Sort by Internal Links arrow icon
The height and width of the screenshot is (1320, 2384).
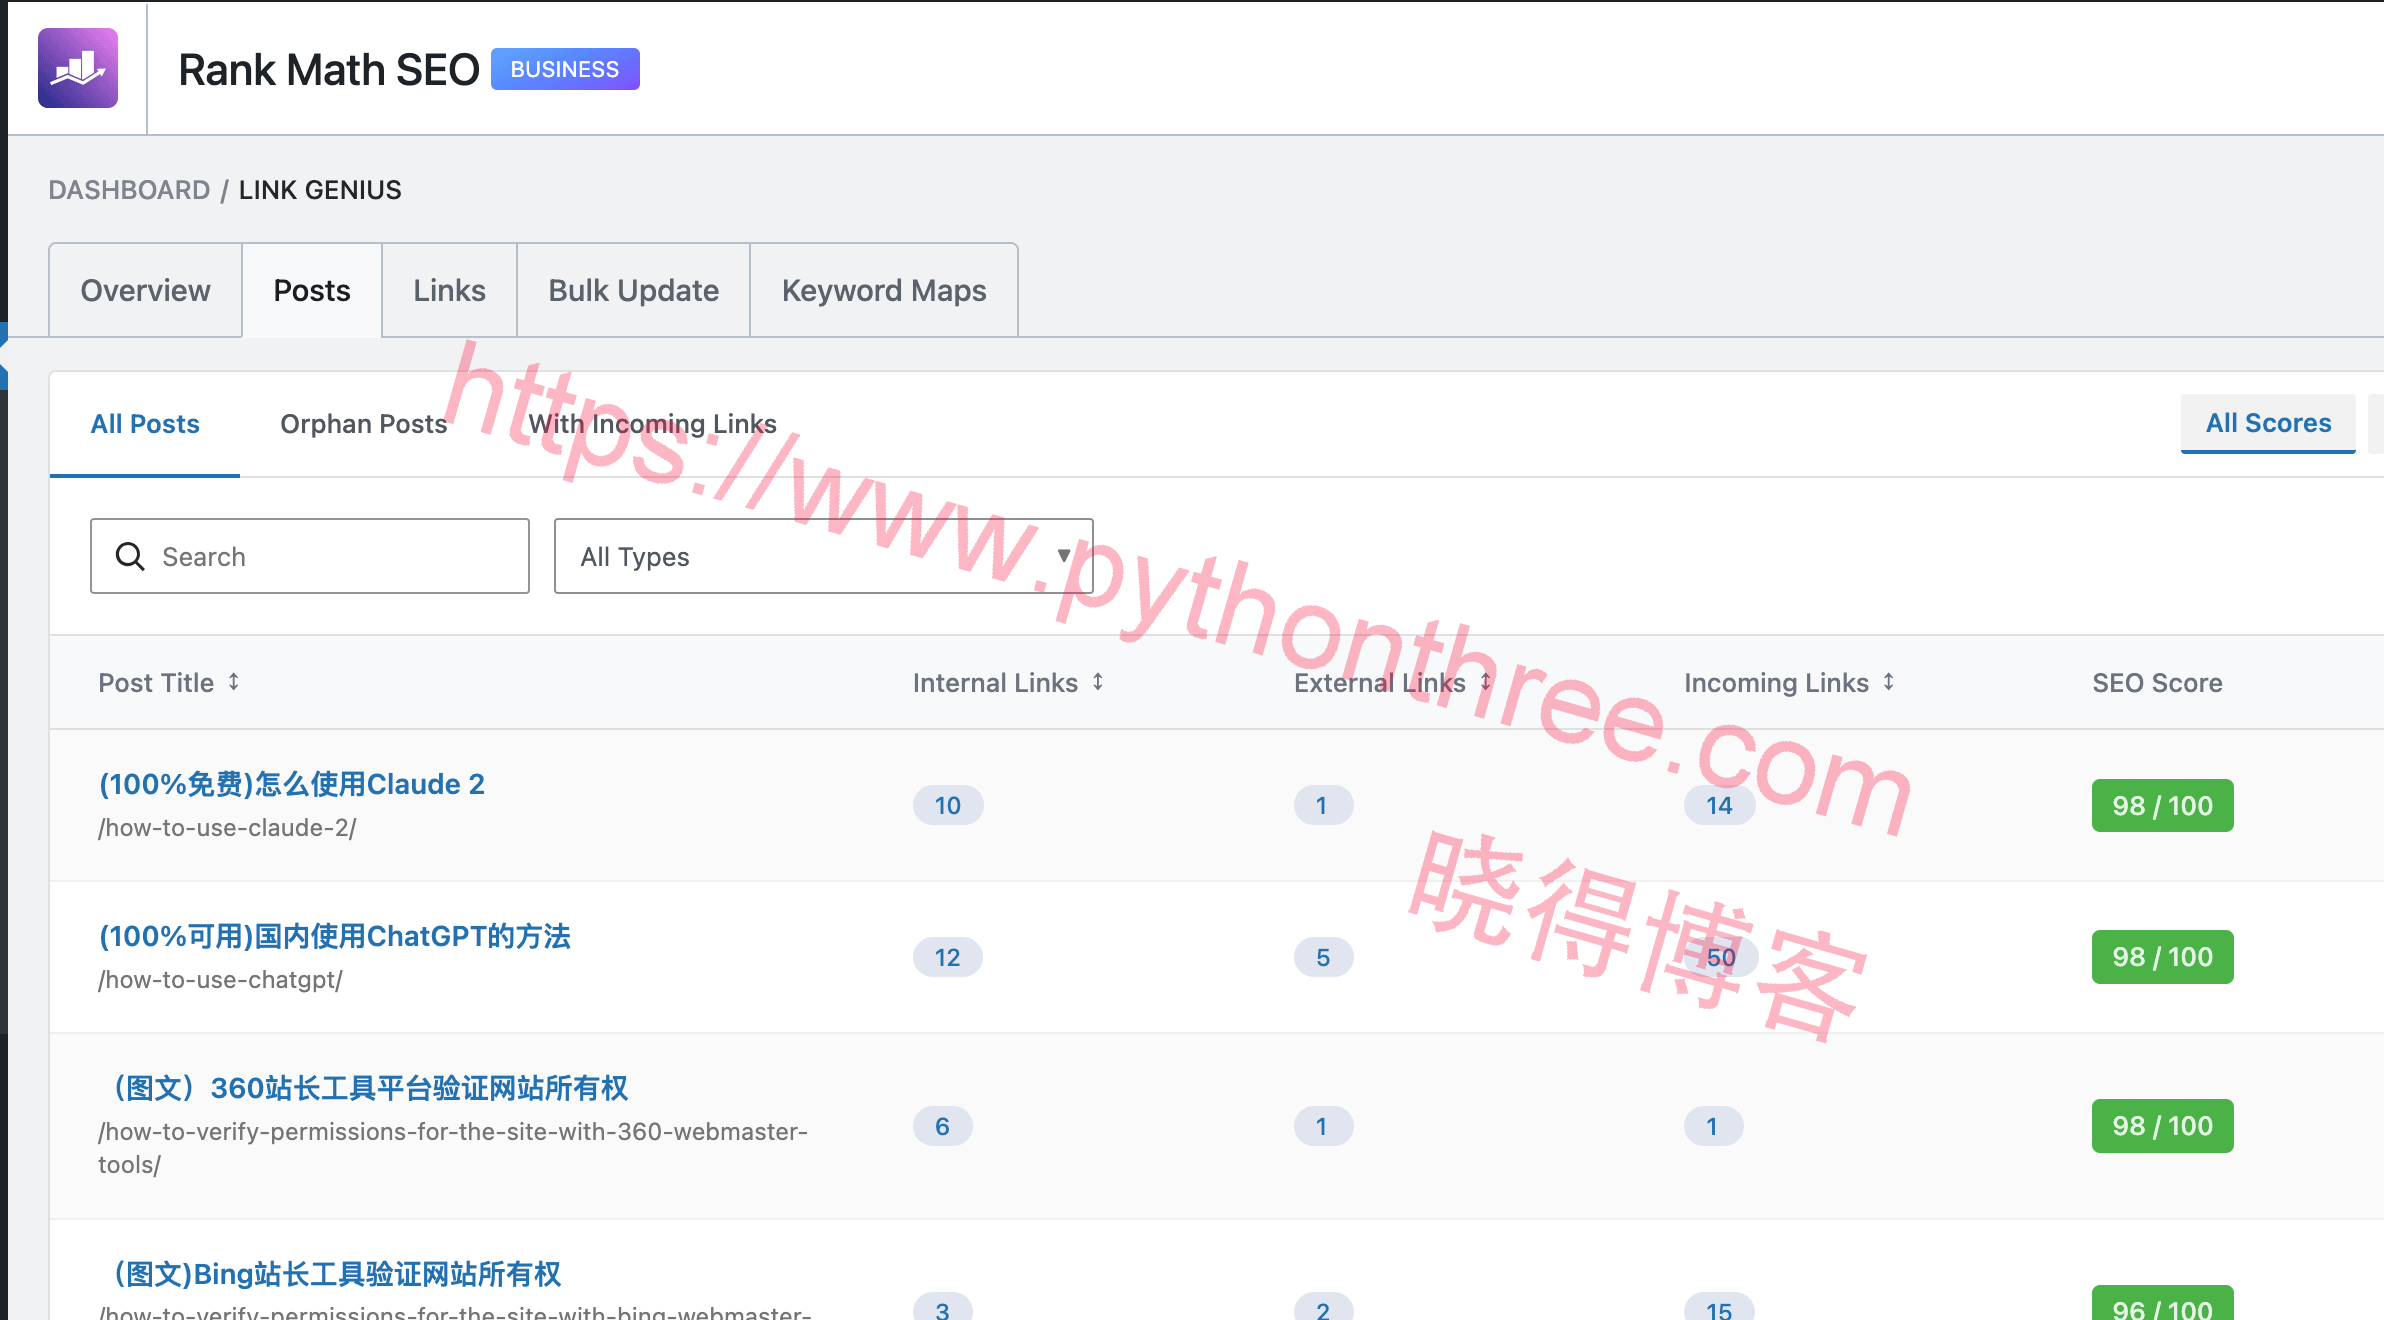coord(1097,682)
